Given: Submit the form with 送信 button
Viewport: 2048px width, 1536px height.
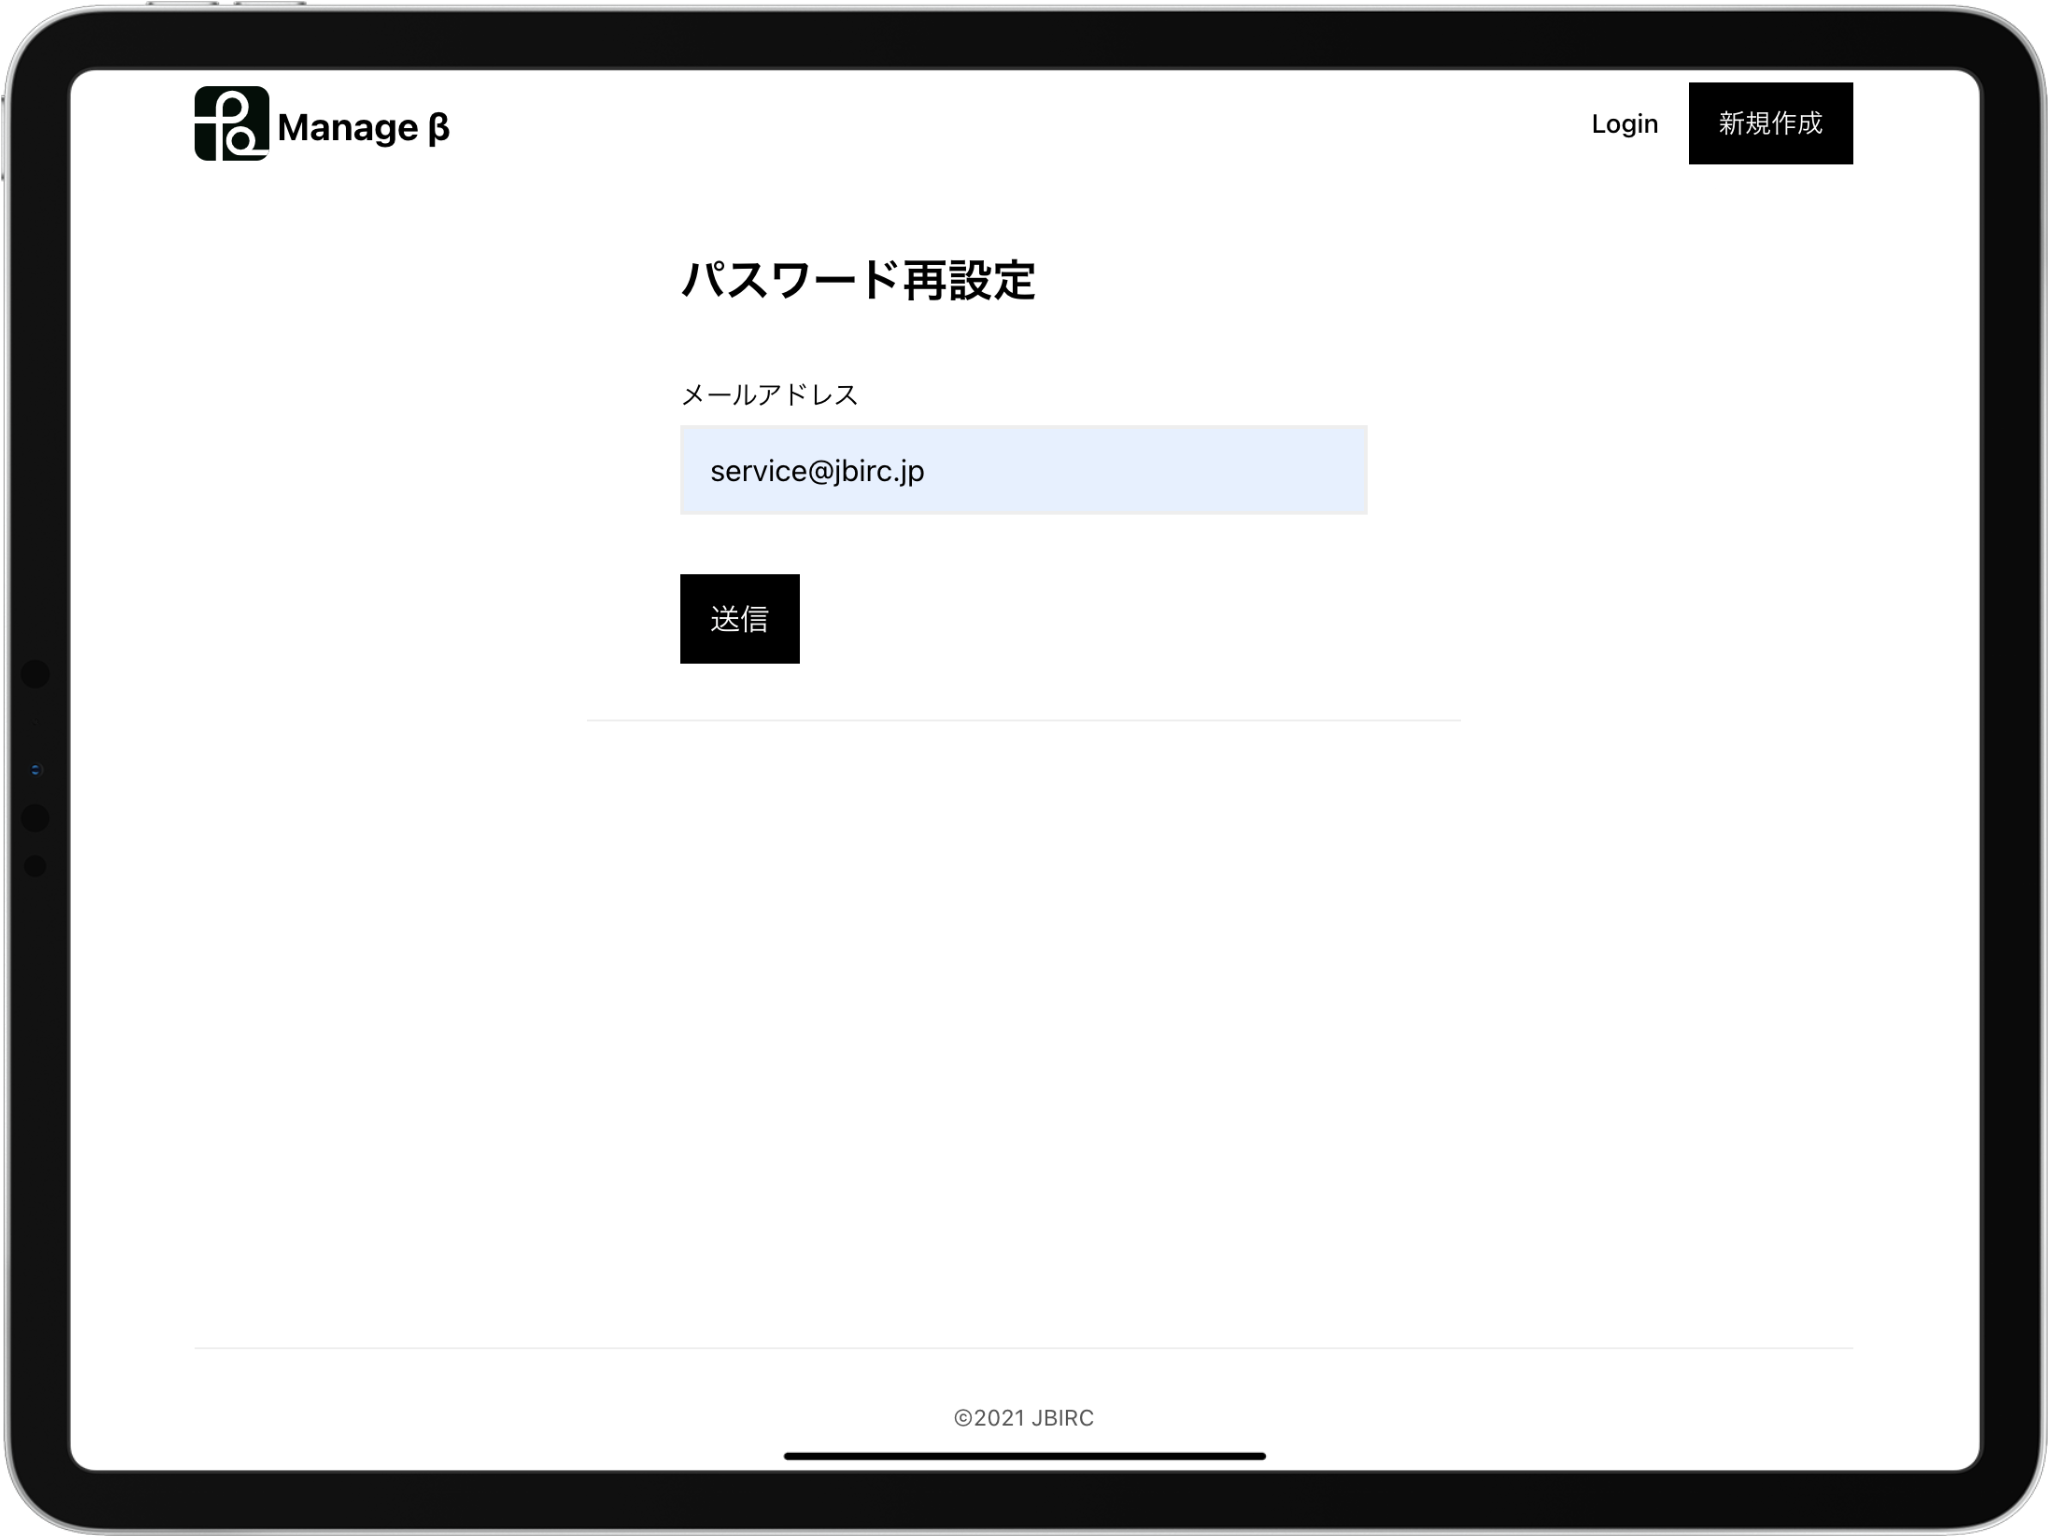Looking at the screenshot, I should coord(739,619).
